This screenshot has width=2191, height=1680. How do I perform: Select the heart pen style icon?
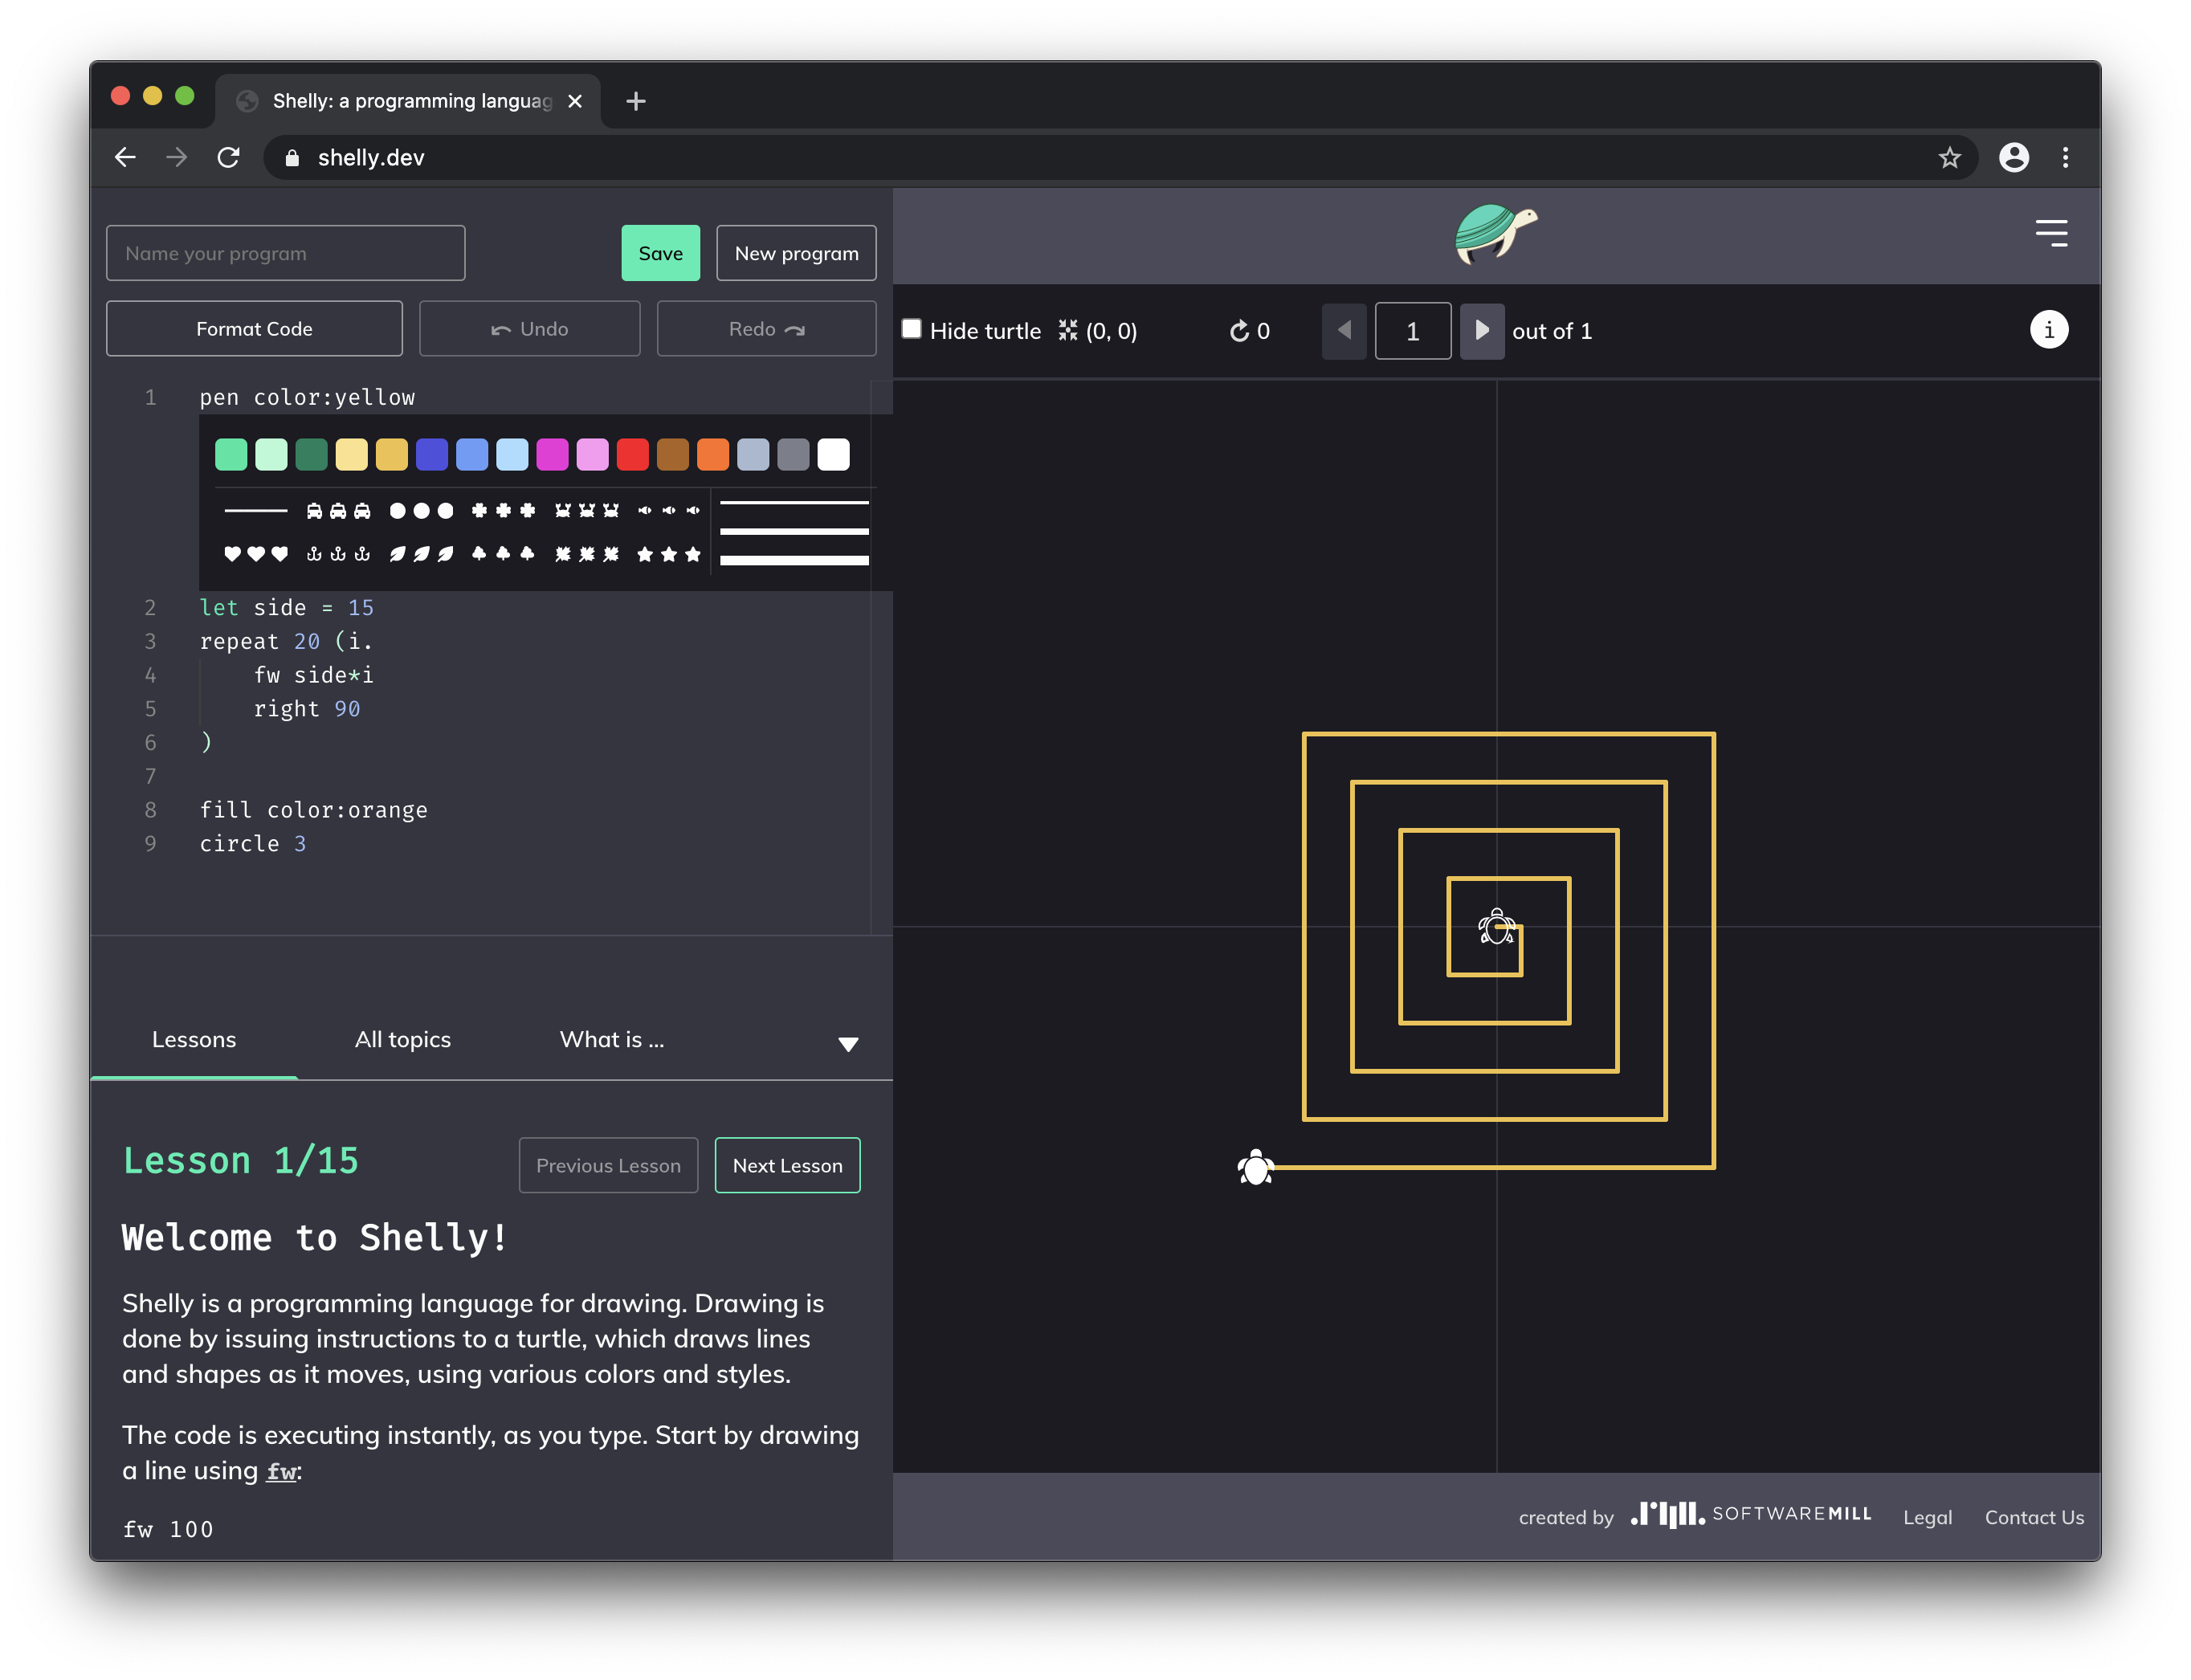(x=232, y=553)
